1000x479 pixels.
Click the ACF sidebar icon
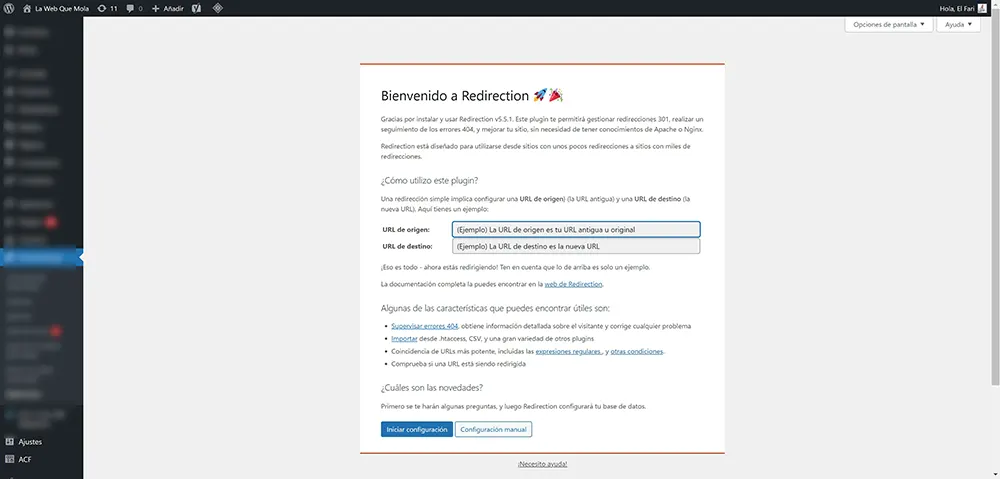click(x=9, y=459)
